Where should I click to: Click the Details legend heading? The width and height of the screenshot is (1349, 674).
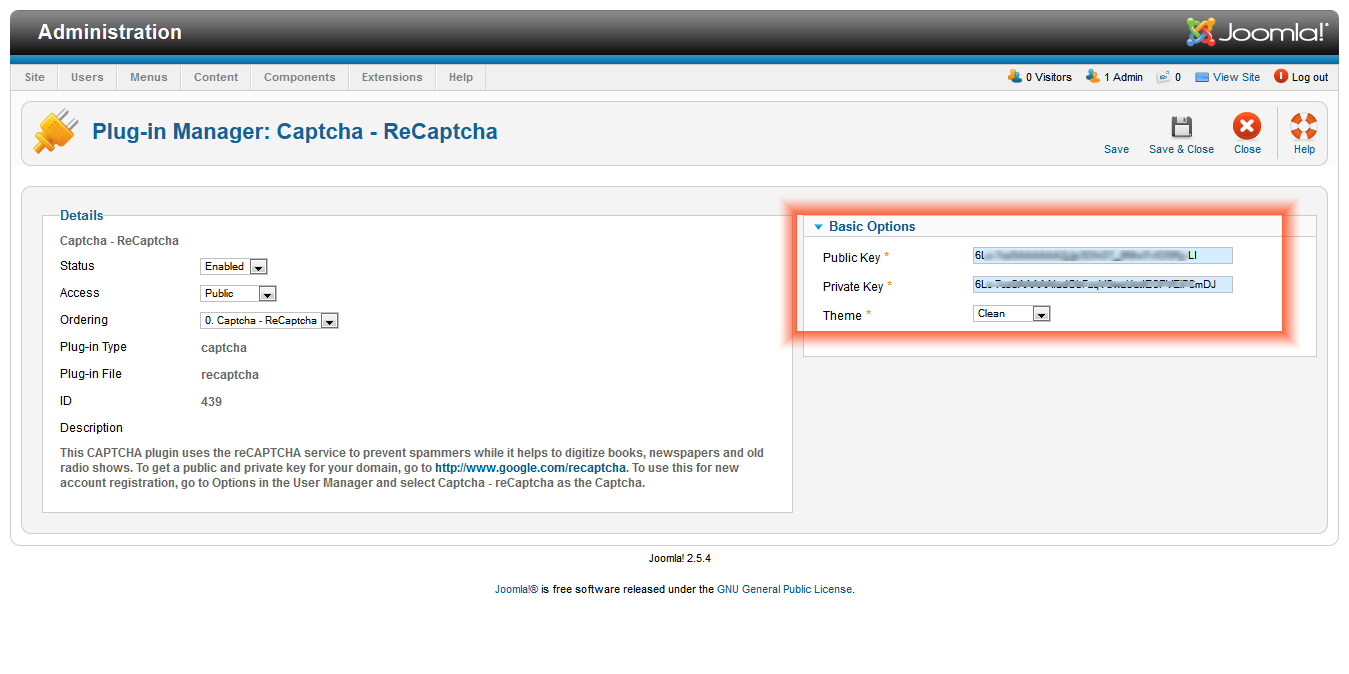[82, 215]
